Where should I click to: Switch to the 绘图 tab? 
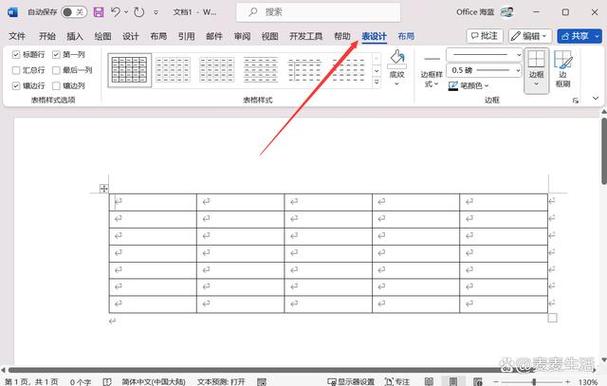pos(103,36)
